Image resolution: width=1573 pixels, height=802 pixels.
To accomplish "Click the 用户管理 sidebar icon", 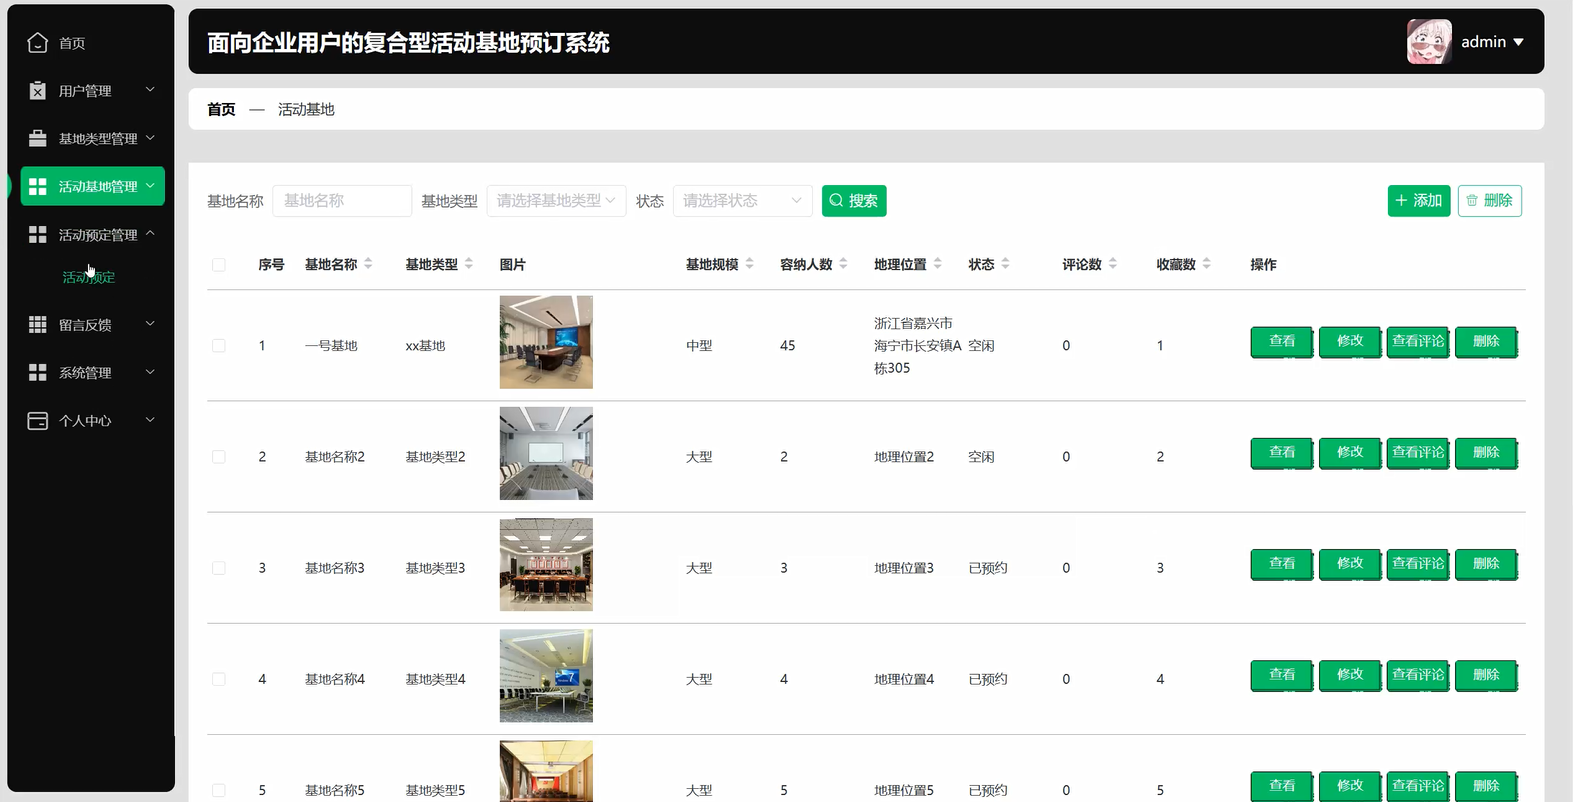I will [x=37, y=91].
